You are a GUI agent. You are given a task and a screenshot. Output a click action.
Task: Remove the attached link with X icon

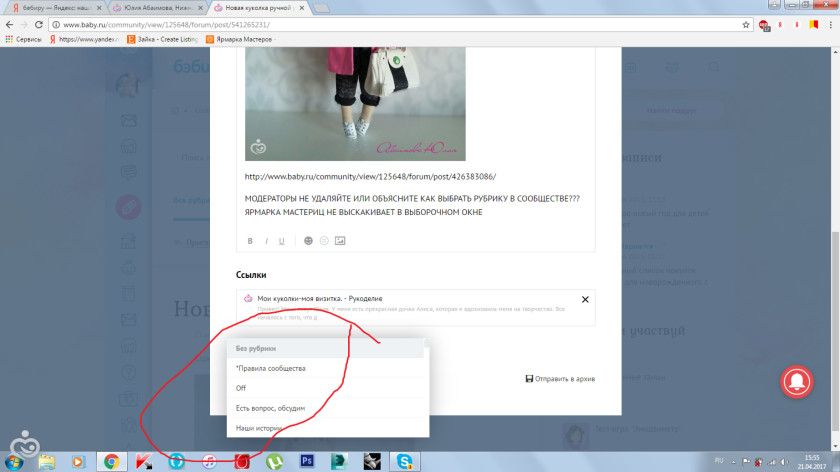[585, 299]
